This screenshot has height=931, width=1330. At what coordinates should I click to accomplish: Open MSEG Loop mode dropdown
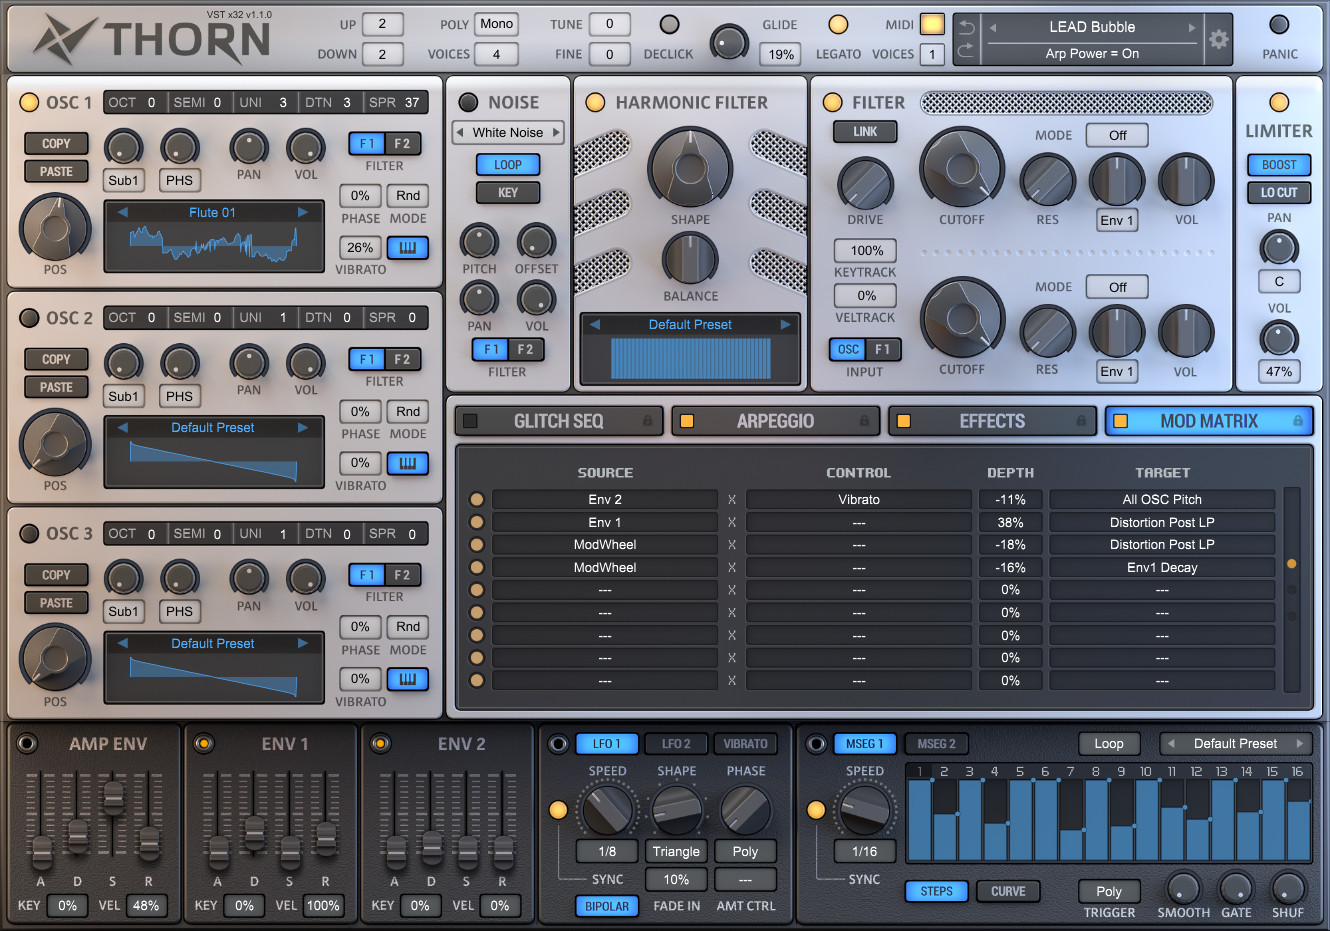(x=1108, y=744)
